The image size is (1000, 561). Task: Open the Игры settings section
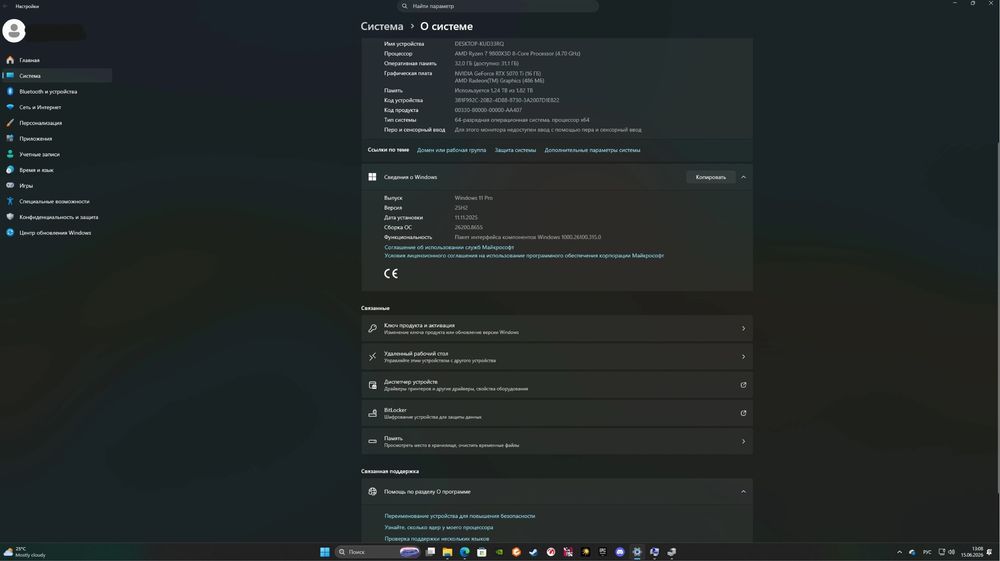[x=56, y=186]
